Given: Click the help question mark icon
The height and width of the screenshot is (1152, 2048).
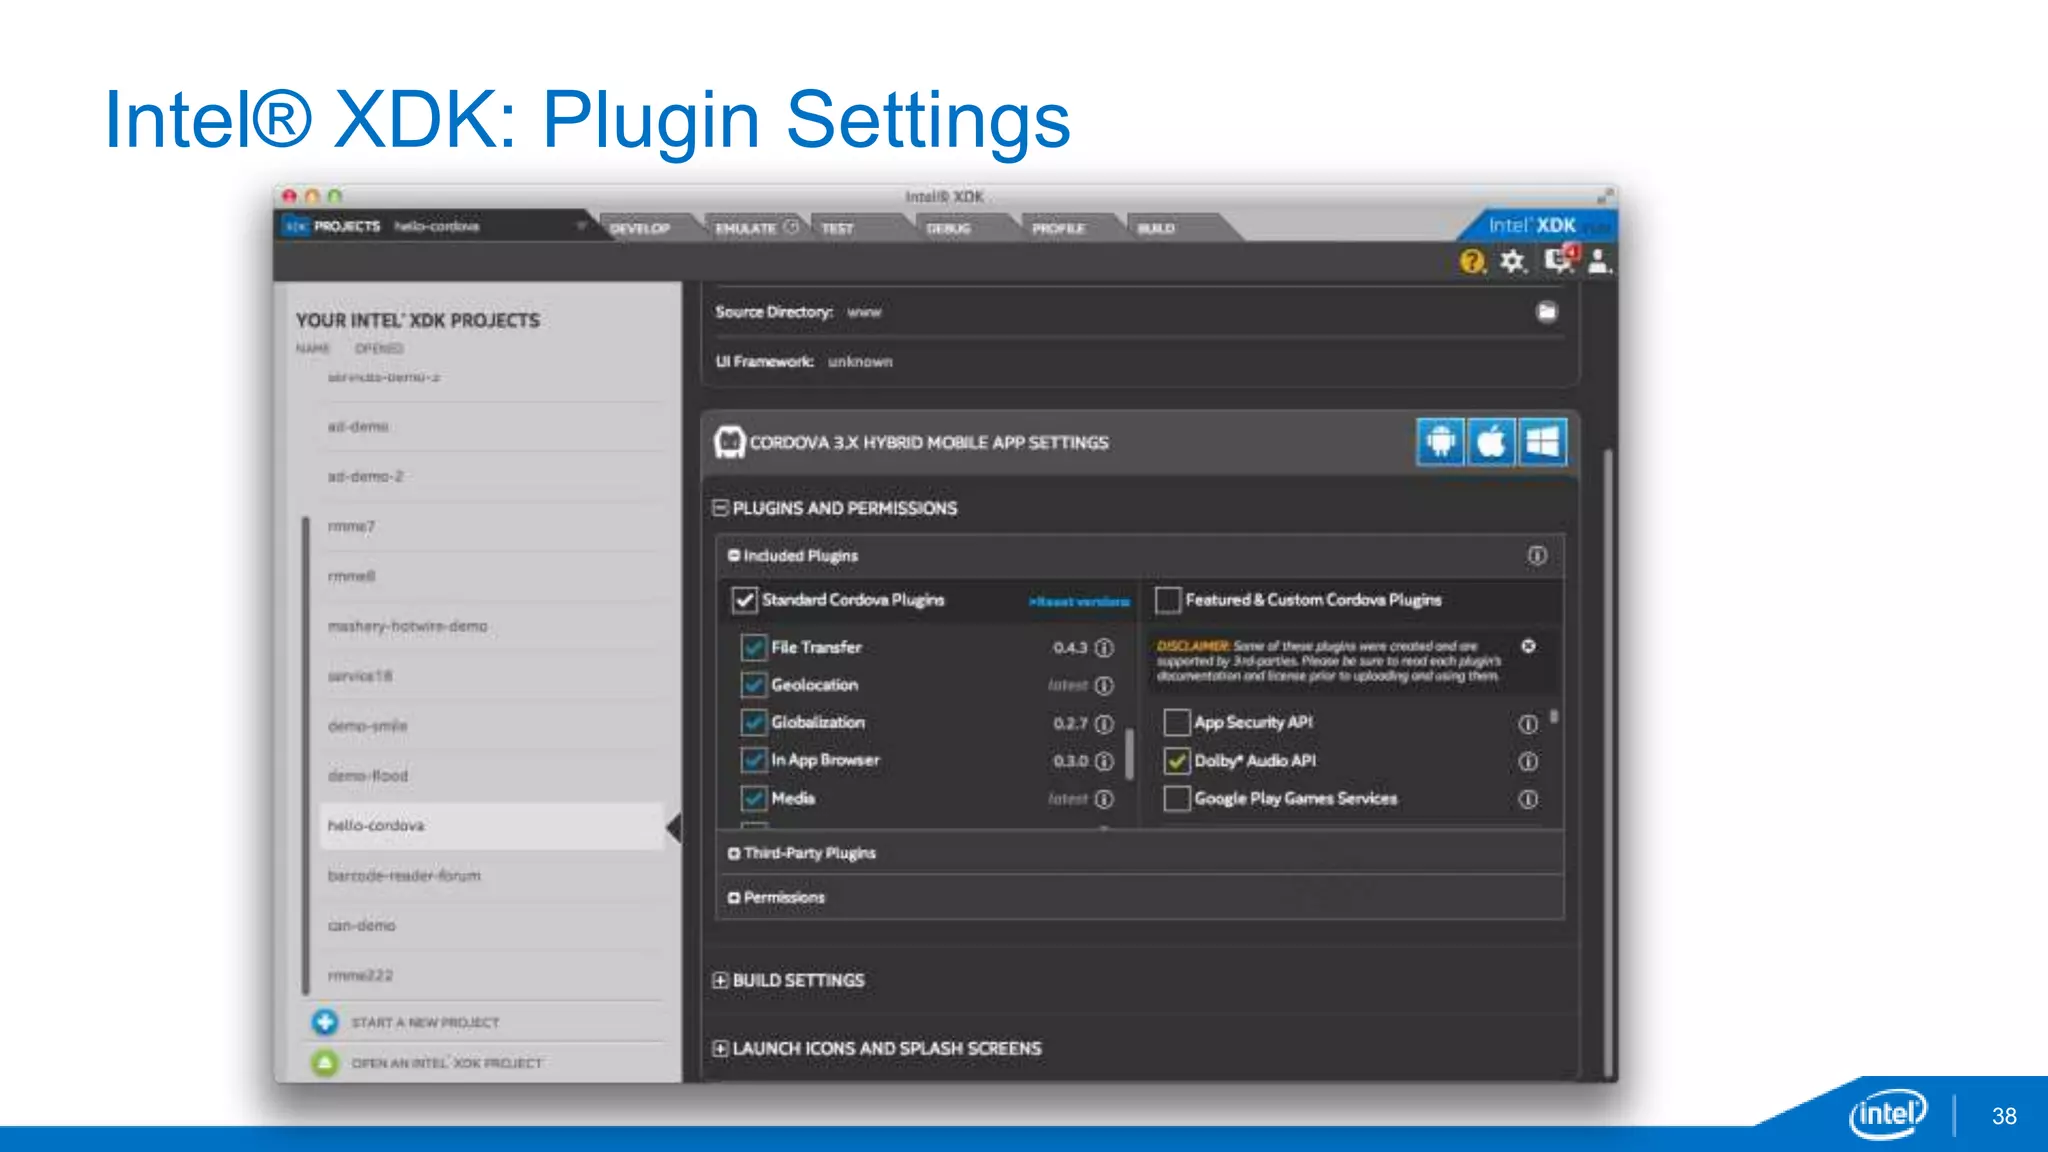Looking at the screenshot, I should 1472,262.
